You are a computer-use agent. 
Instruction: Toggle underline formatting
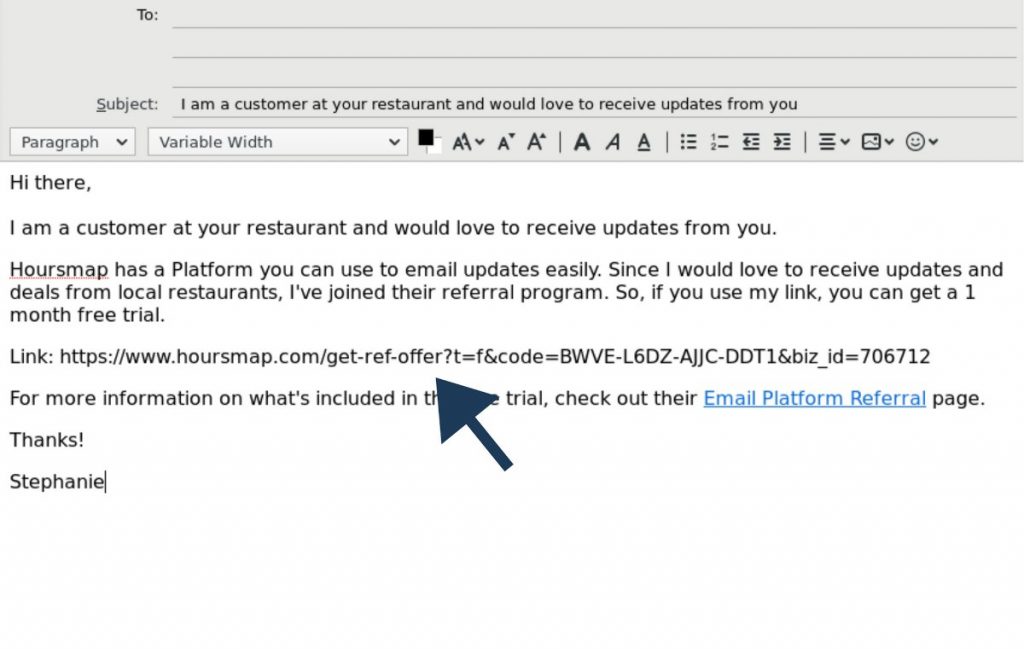point(644,142)
